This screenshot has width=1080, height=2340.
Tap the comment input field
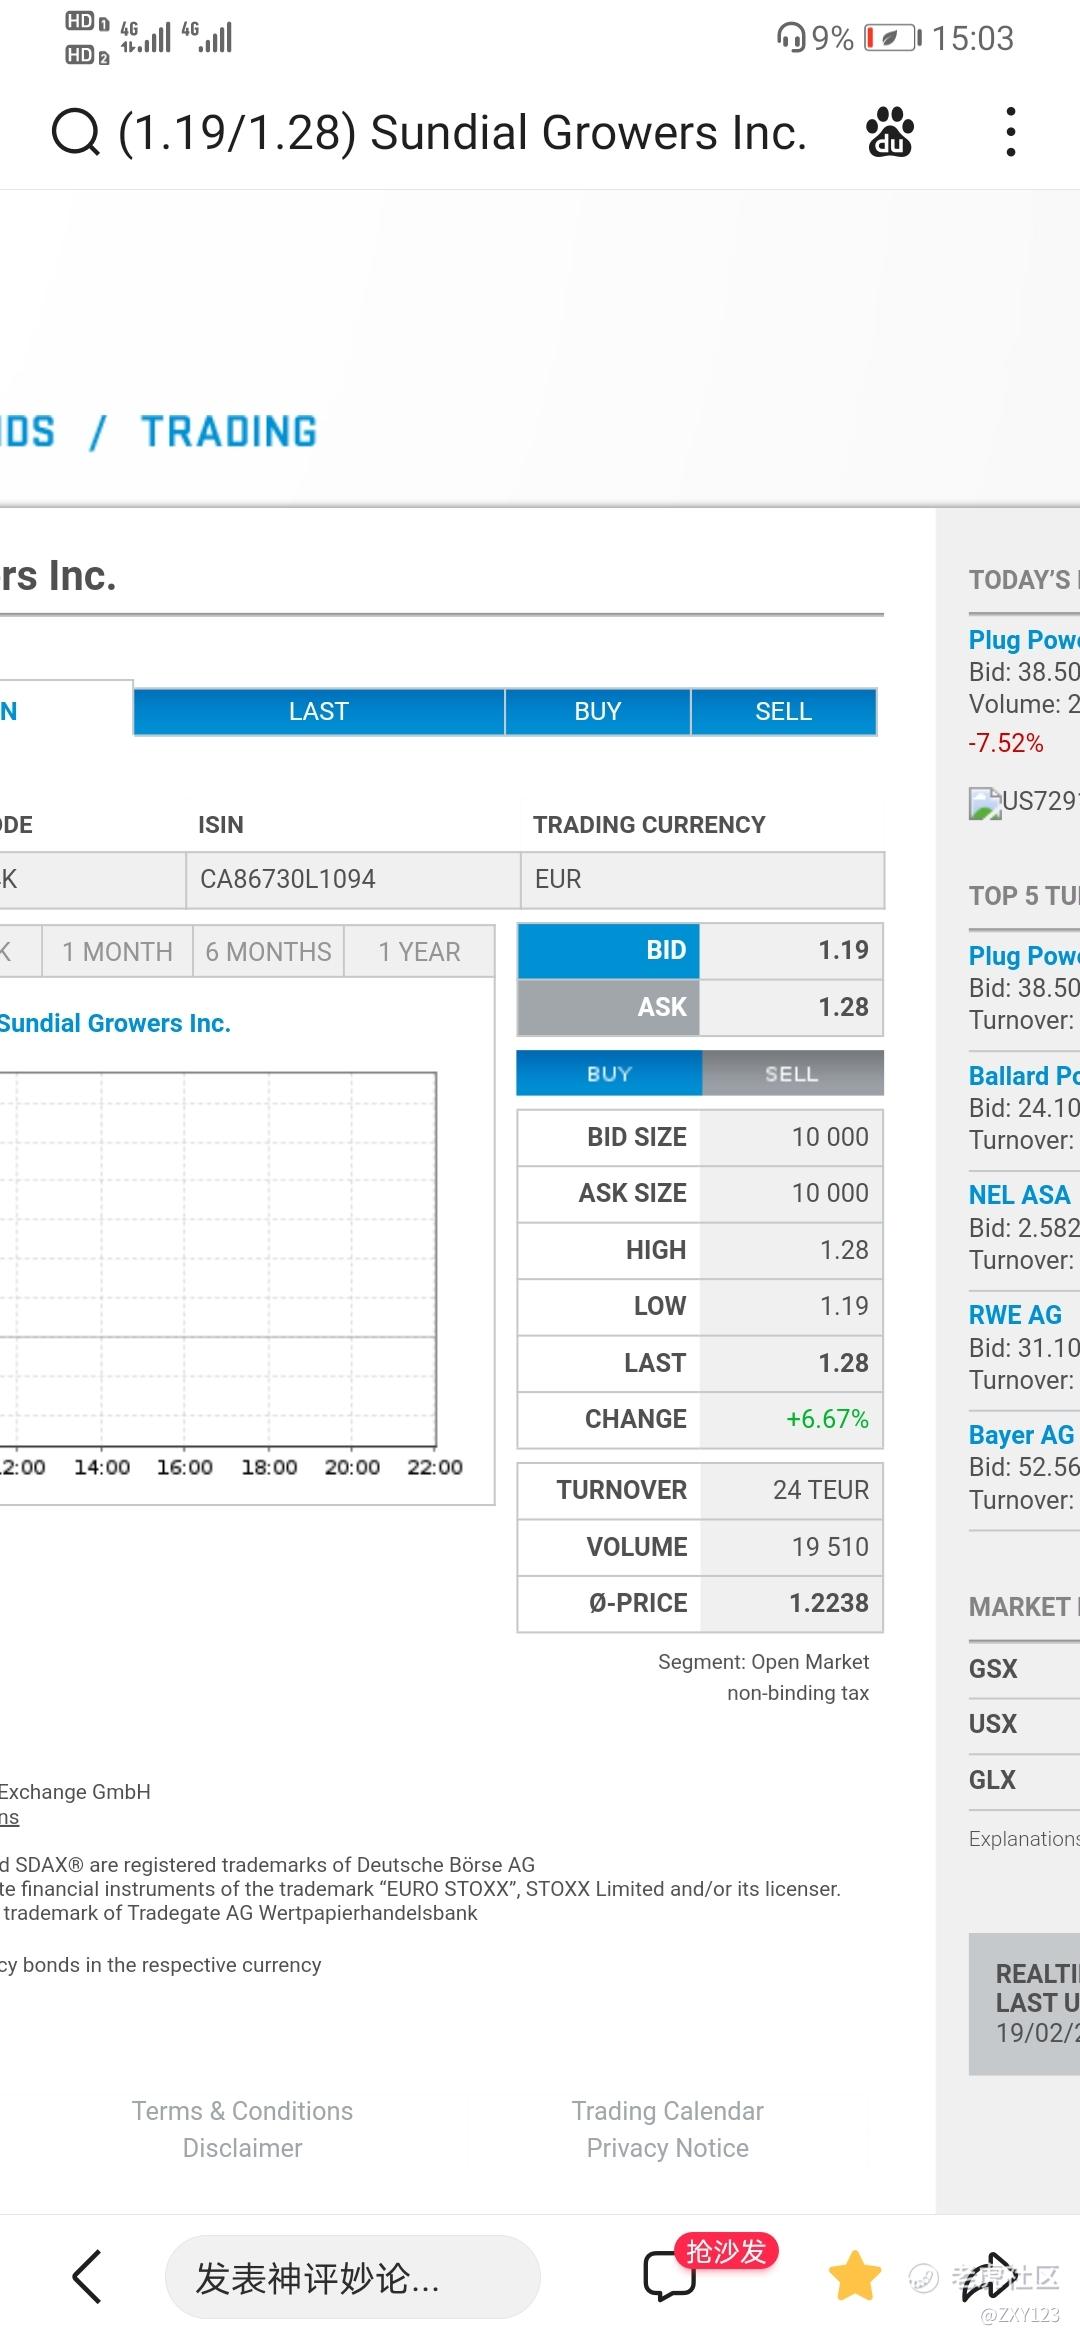coord(353,2277)
